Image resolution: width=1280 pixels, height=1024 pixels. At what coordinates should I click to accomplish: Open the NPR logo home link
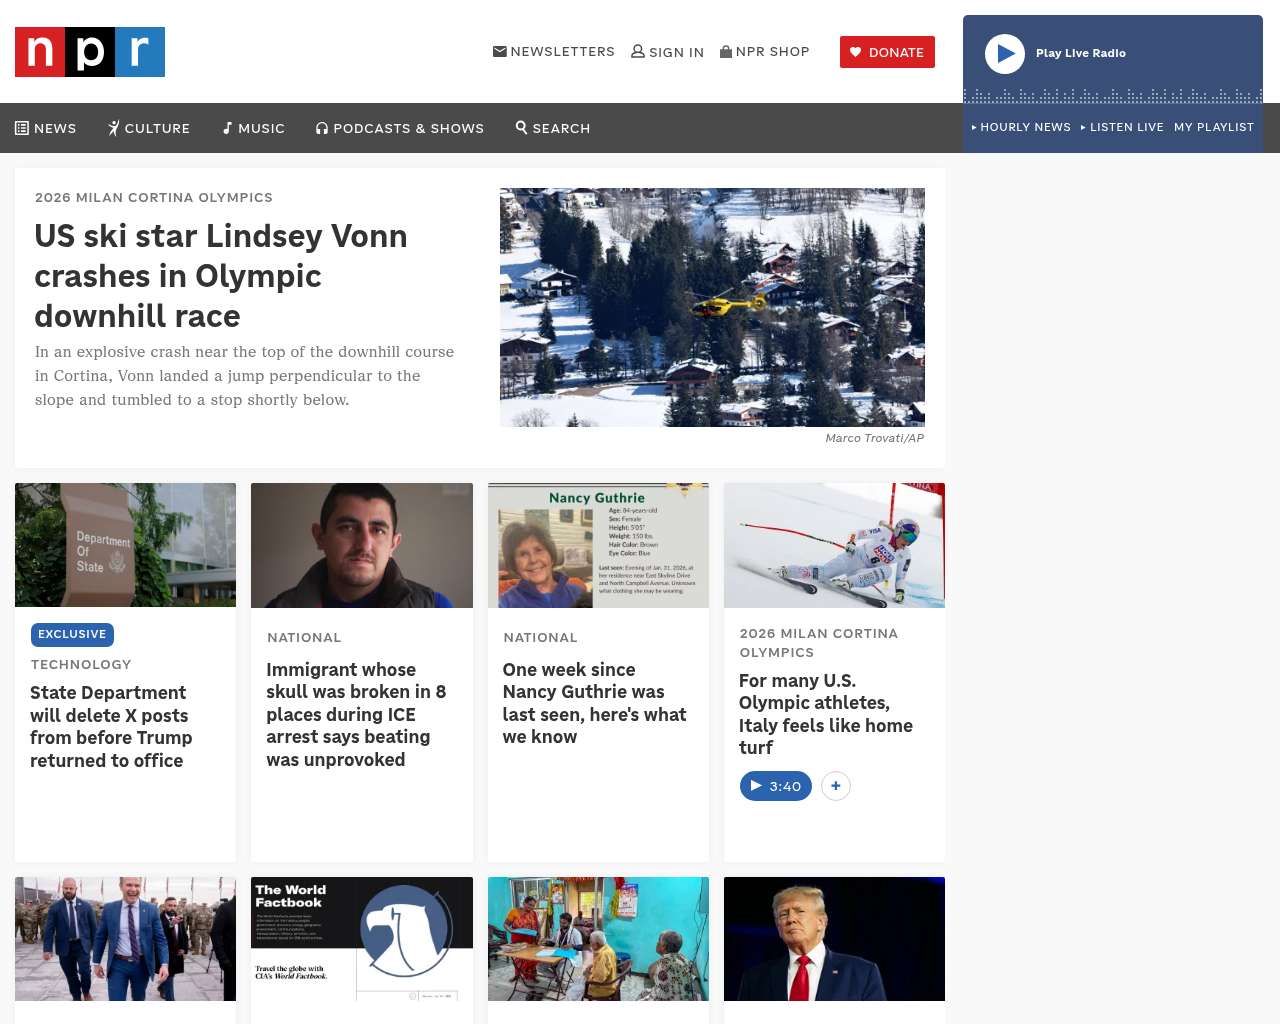click(x=90, y=52)
